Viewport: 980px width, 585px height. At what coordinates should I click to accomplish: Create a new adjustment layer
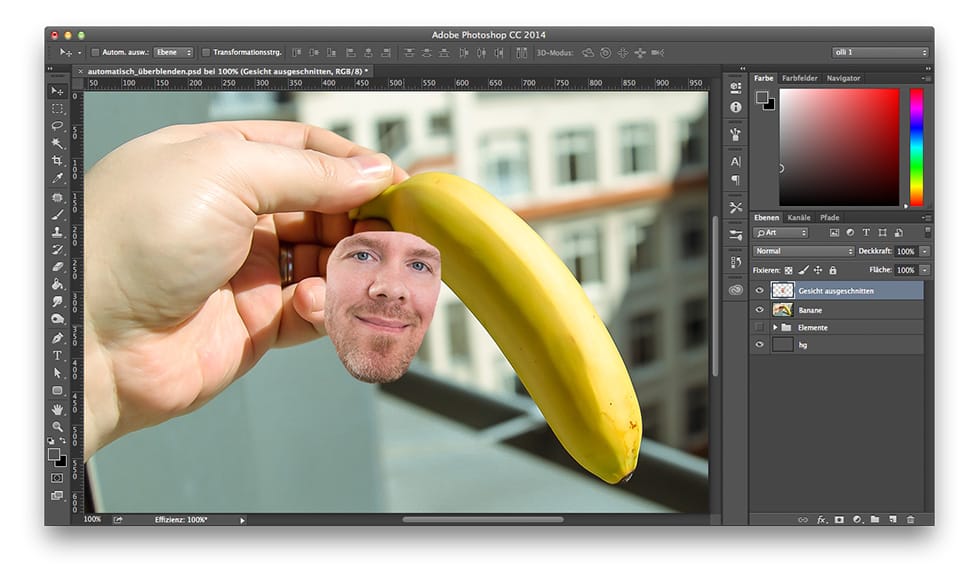pos(858,519)
